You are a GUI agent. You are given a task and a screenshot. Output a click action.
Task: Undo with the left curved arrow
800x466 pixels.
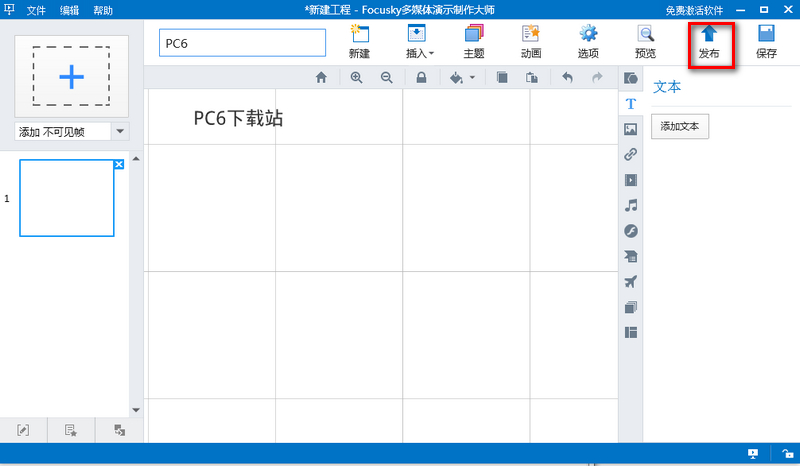567,78
